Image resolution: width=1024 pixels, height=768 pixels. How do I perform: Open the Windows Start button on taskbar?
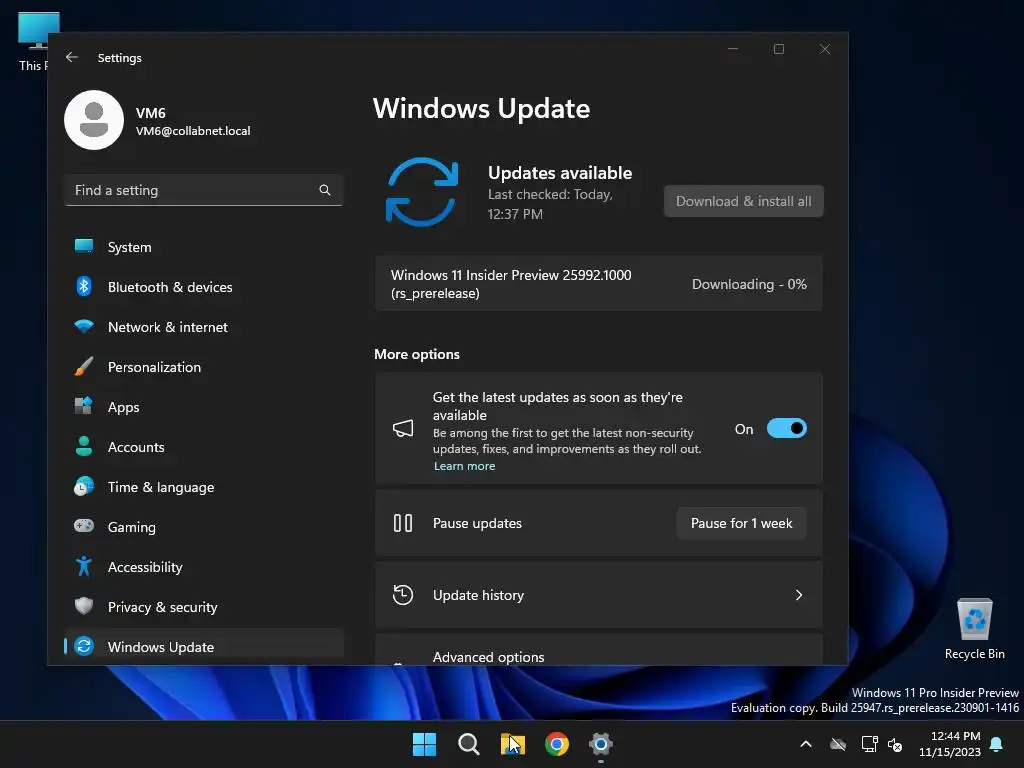[424, 744]
